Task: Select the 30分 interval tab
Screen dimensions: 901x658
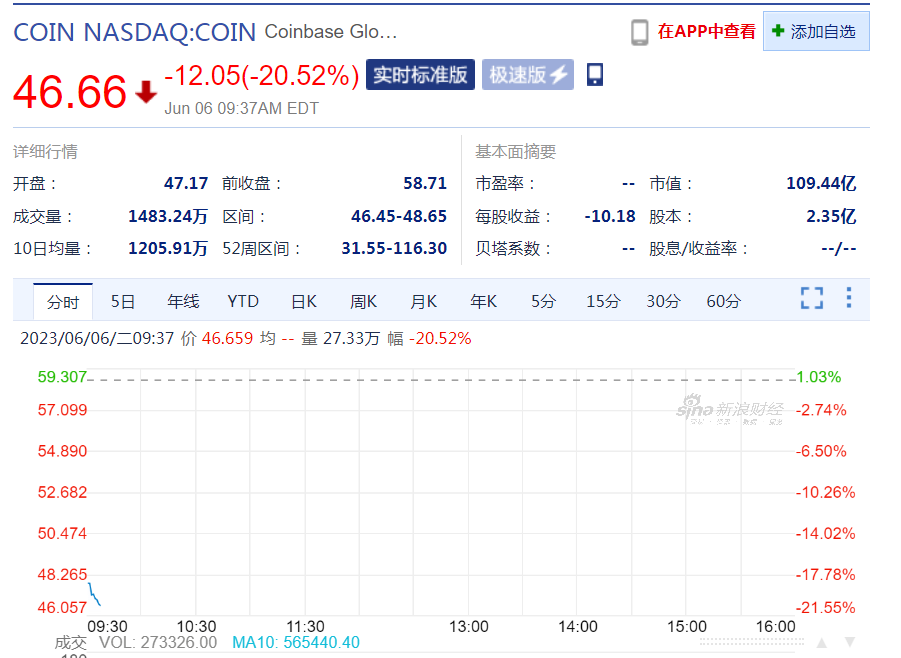Action: [663, 301]
